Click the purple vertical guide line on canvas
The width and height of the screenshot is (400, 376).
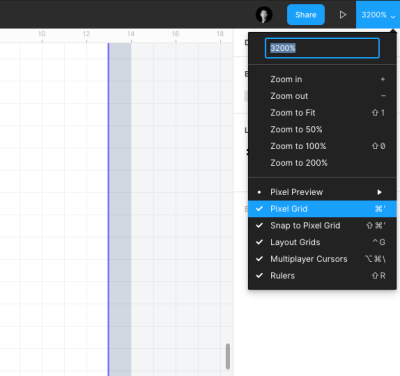[108, 209]
